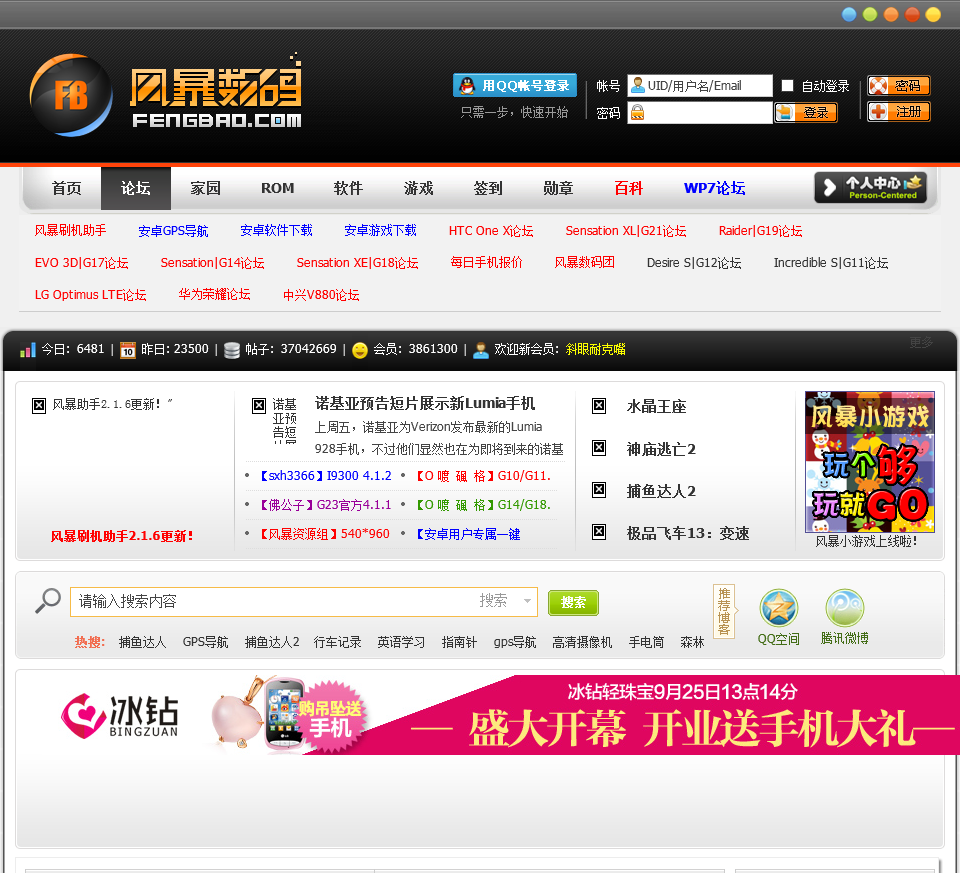The height and width of the screenshot is (873, 960).
Task: Open 安卓软件下载 link
Action: (x=276, y=230)
